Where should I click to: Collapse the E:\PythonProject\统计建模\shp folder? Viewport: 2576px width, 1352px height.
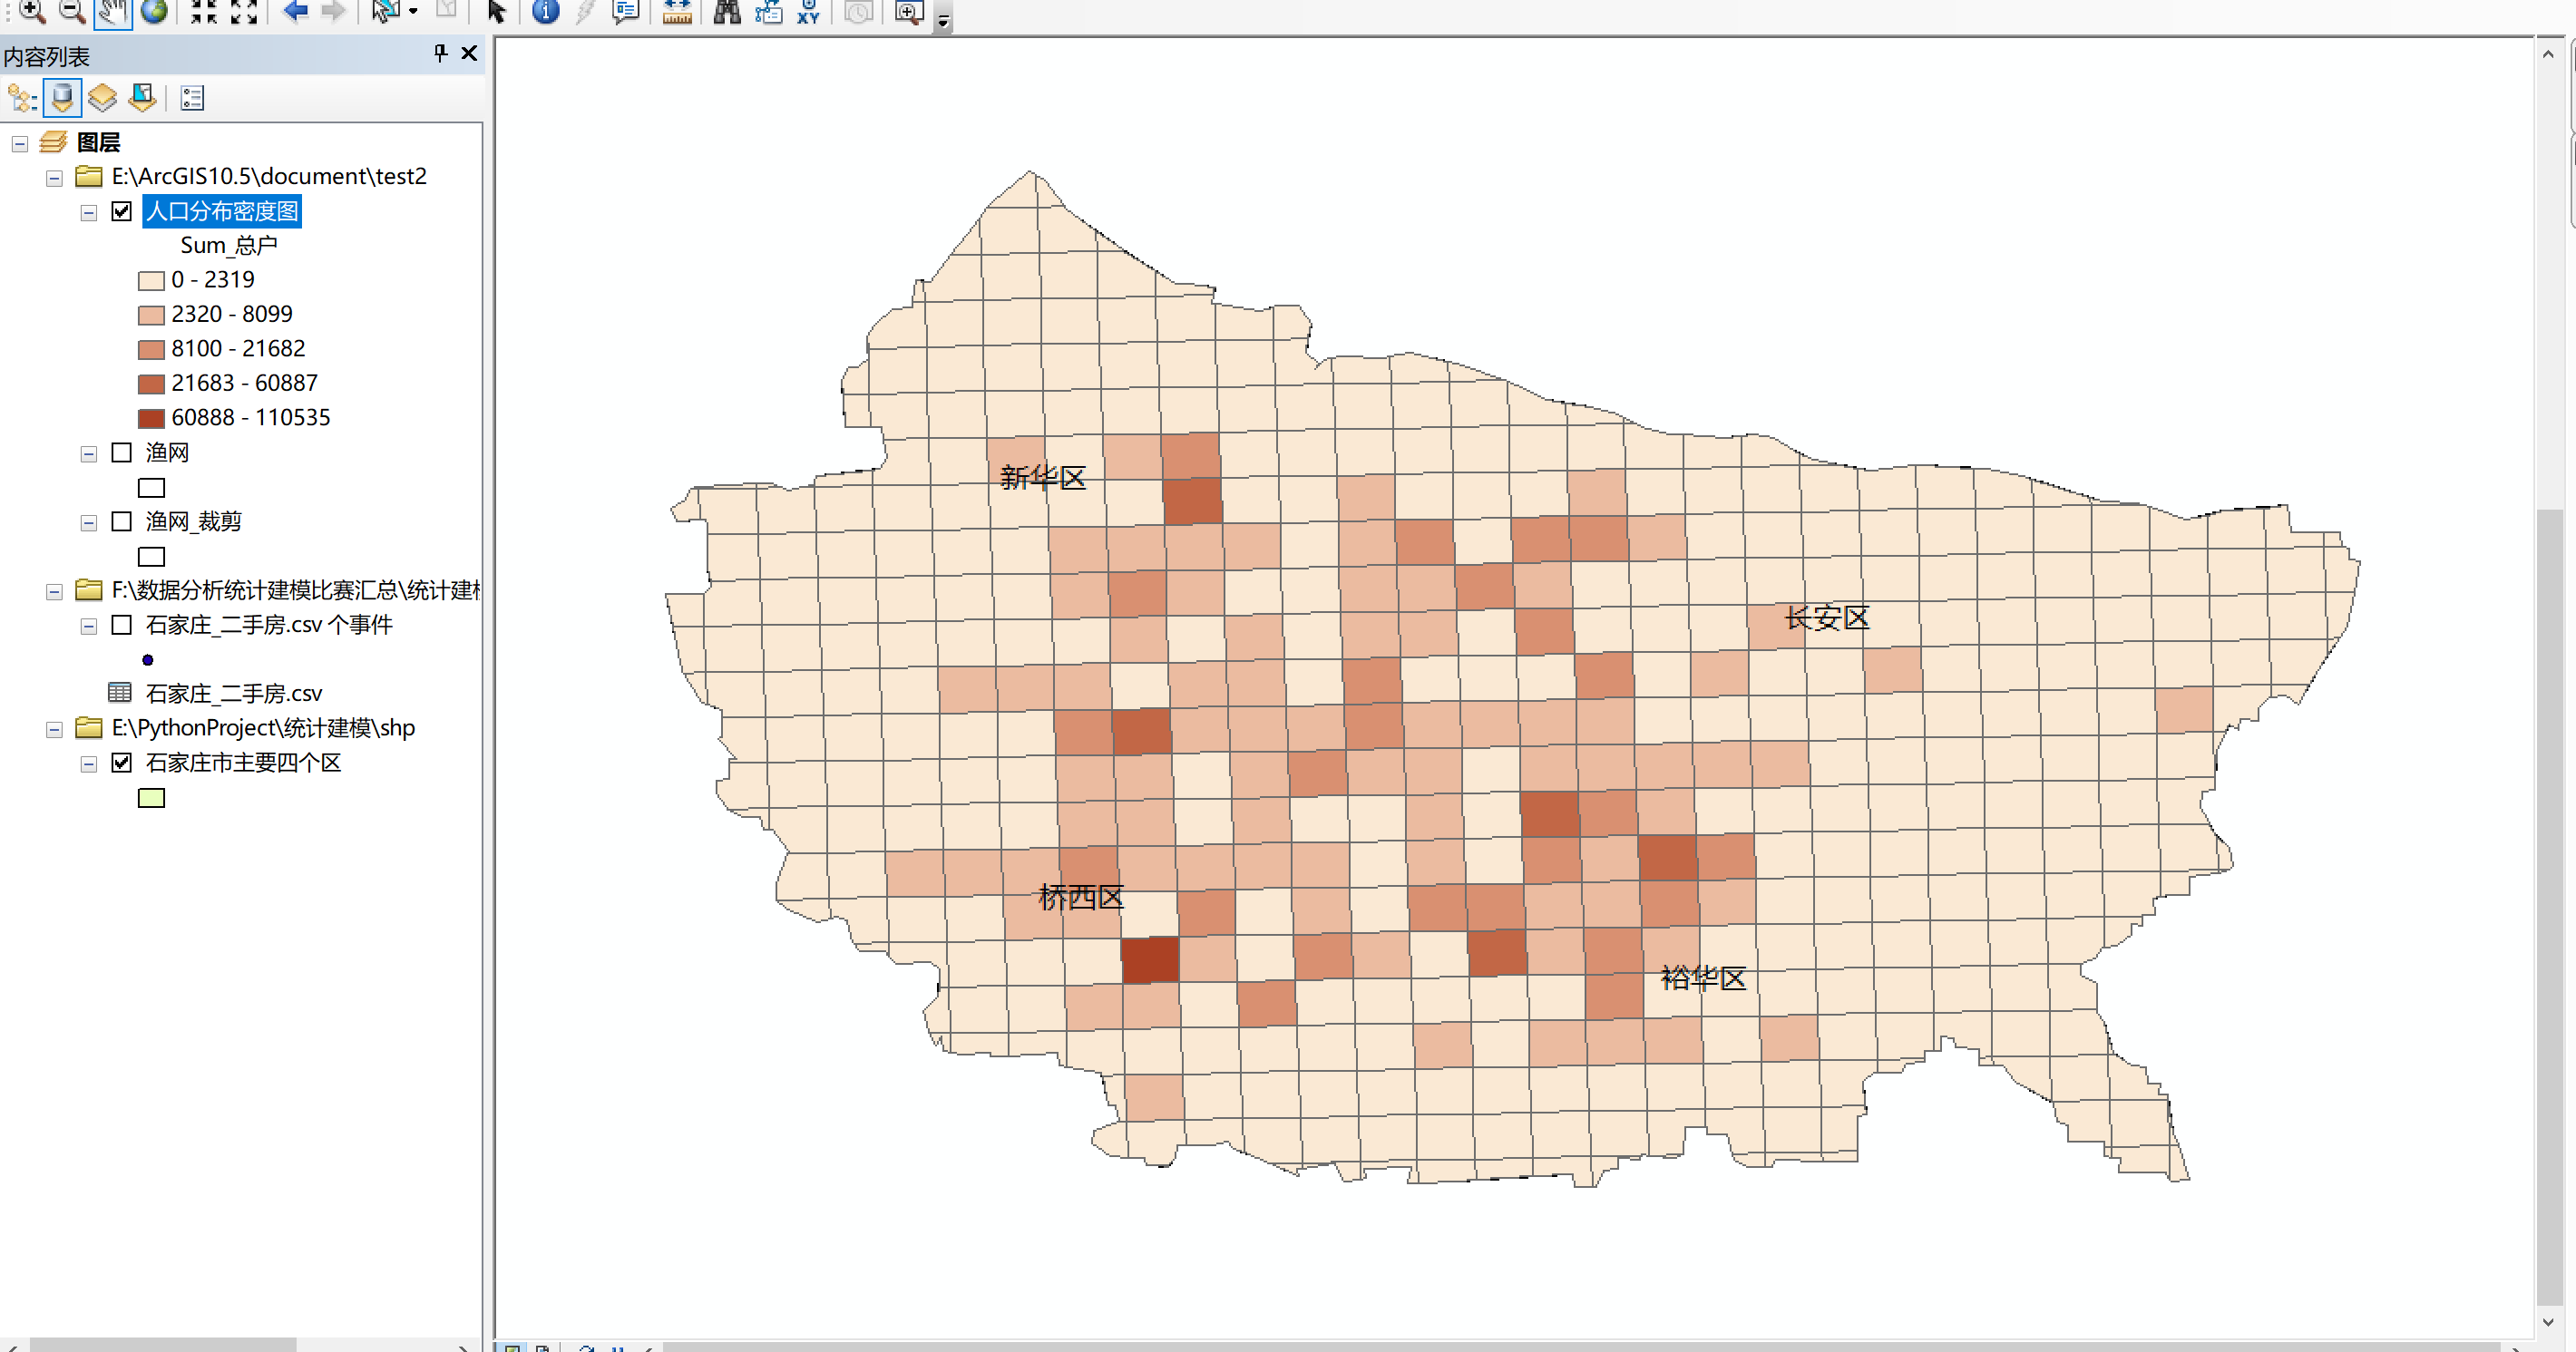coord(55,730)
